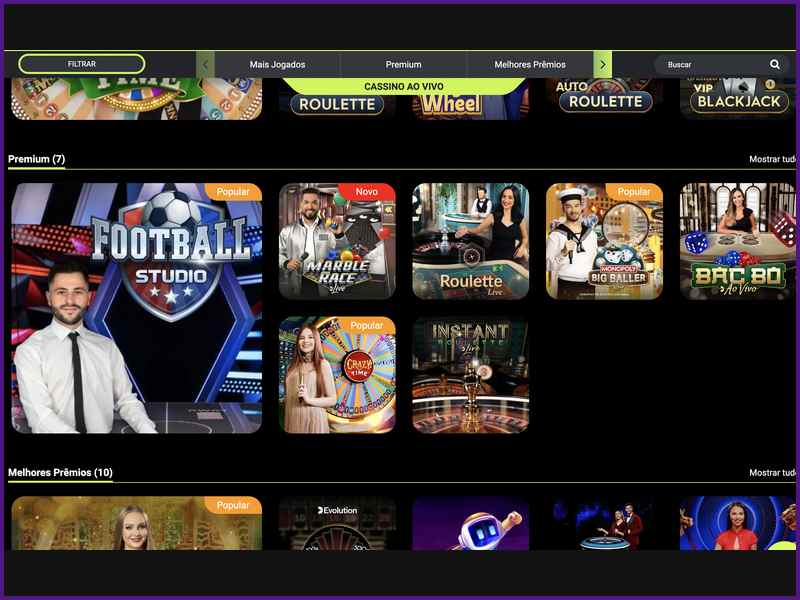This screenshot has height=600, width=800.
Task: Select the Mais Jogados tab
Action: tap(277, 64)
